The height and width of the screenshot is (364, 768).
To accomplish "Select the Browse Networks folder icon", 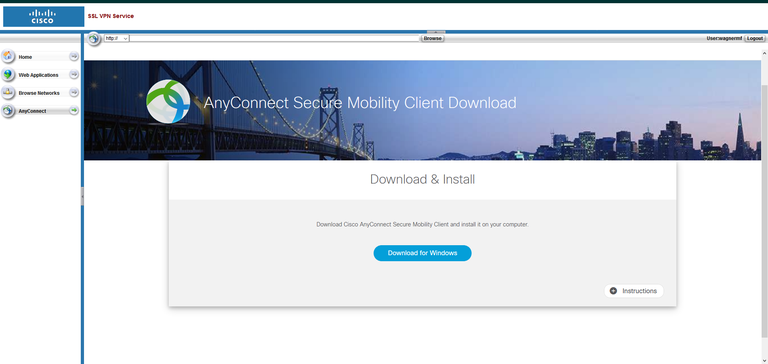I will pyautogui.click(x=8, y=92).
